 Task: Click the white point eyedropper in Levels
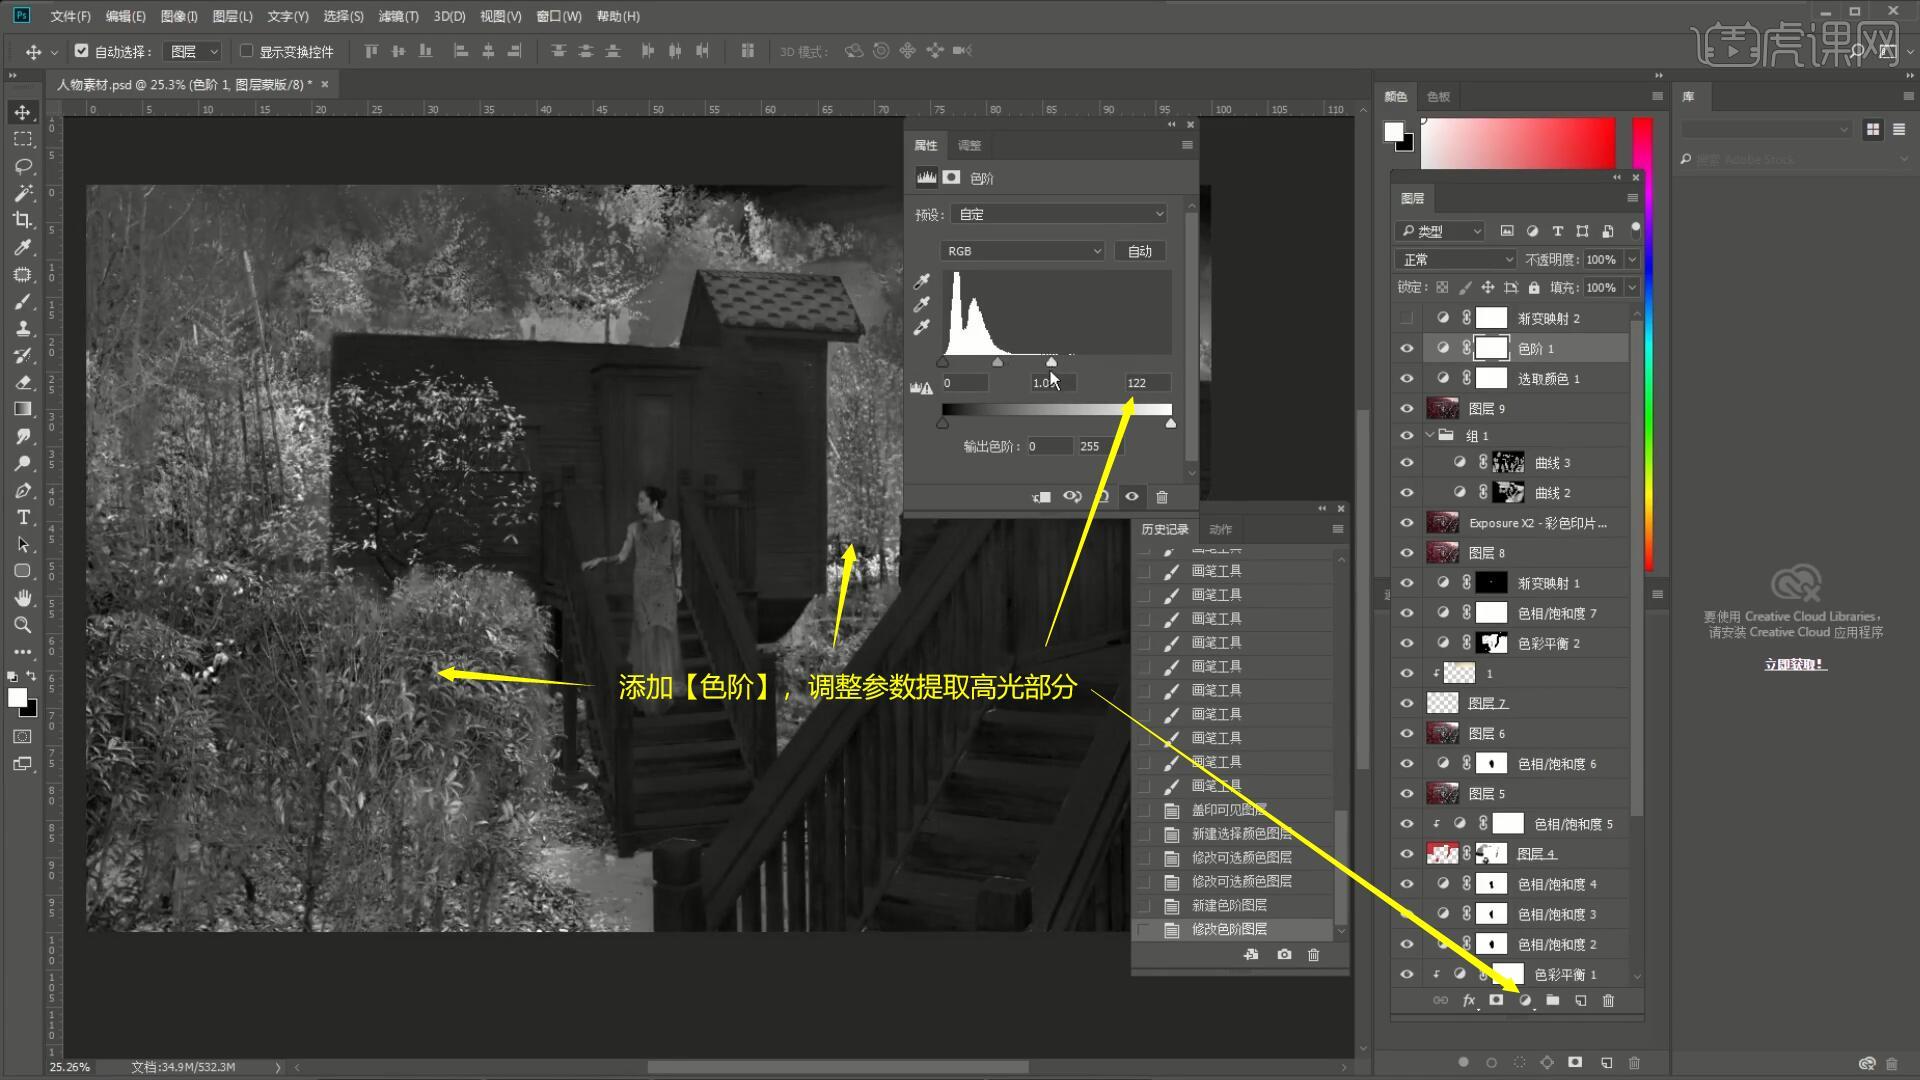pyautogui.click(x=922, y=328)
